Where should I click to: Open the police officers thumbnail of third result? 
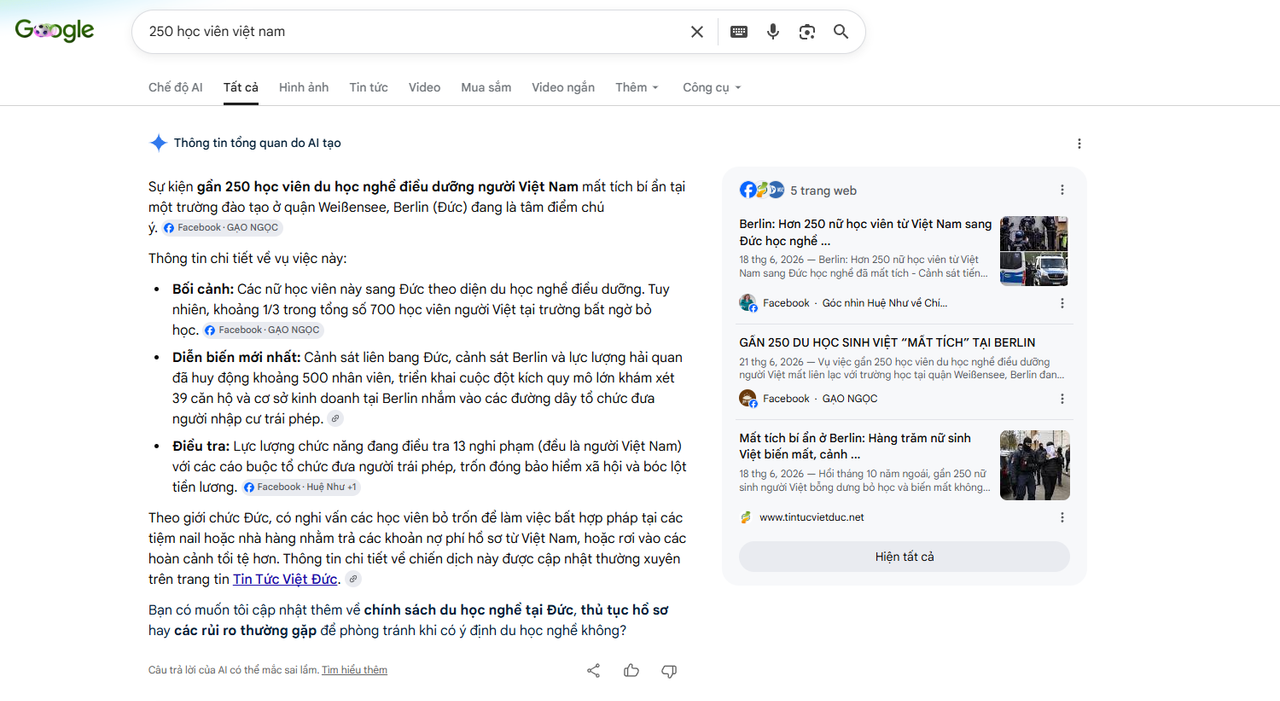click(1034, 465)
